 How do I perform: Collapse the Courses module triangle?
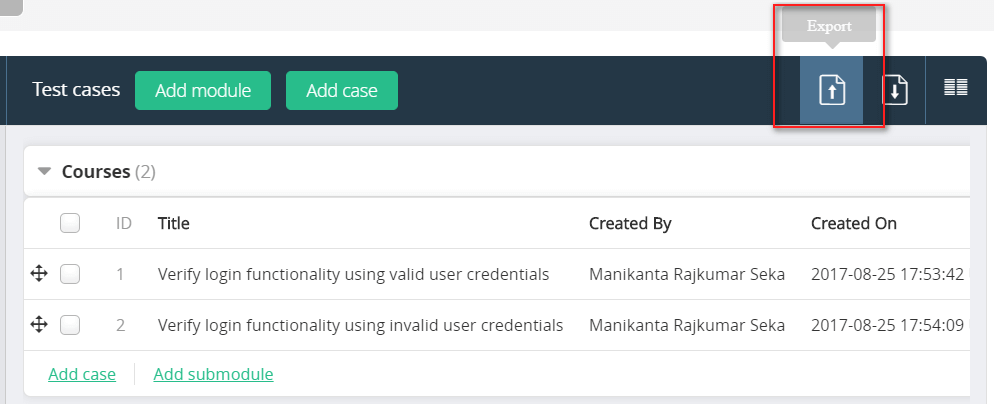44,171
